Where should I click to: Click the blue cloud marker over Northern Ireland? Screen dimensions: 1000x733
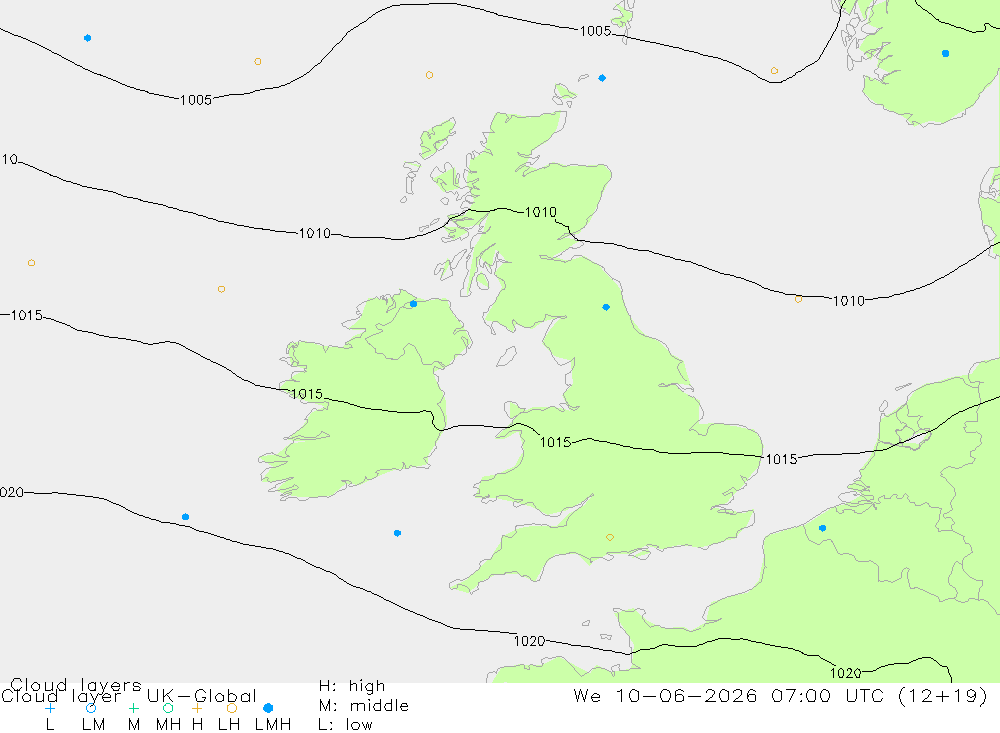tap(413, 304)
